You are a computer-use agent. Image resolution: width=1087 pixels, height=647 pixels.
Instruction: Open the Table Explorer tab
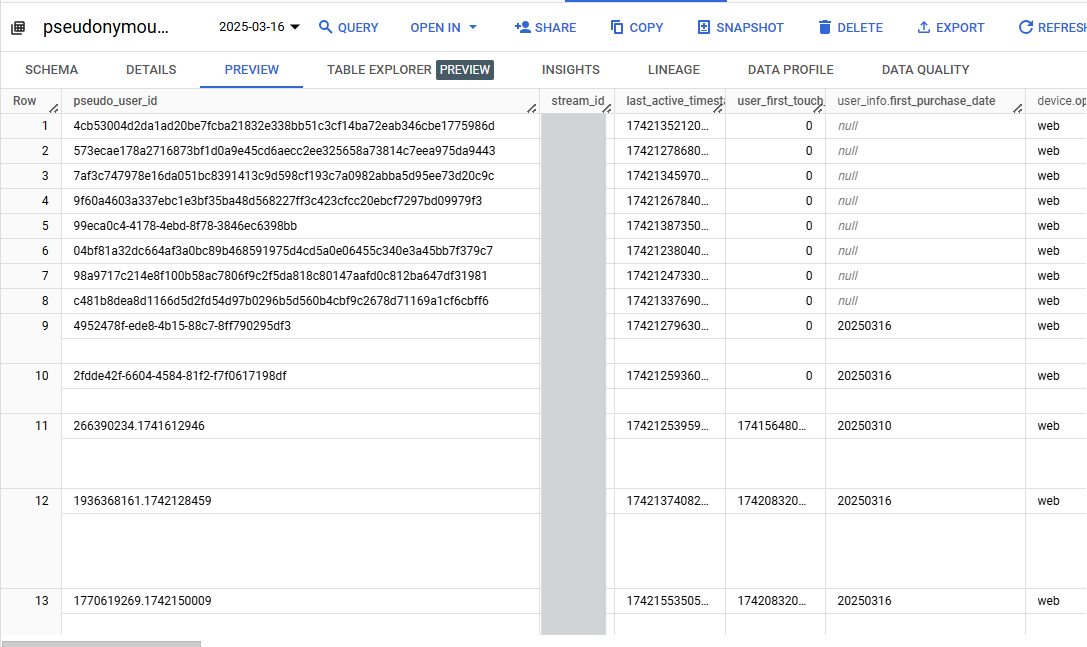point(410,70)
